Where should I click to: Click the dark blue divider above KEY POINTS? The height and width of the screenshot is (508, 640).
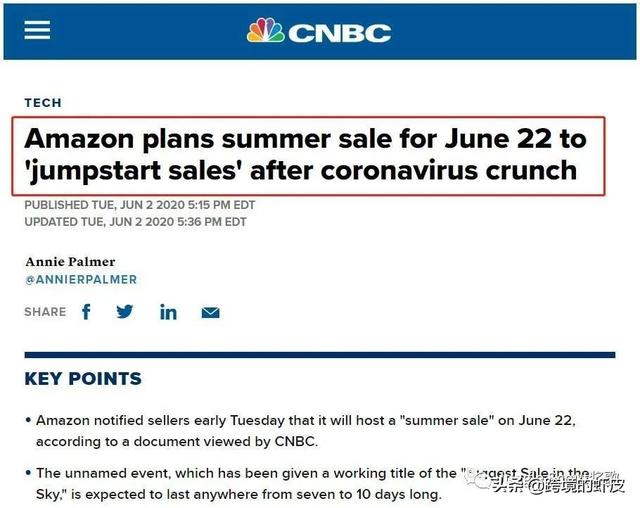pyautogui.click(x=320, y=355)
